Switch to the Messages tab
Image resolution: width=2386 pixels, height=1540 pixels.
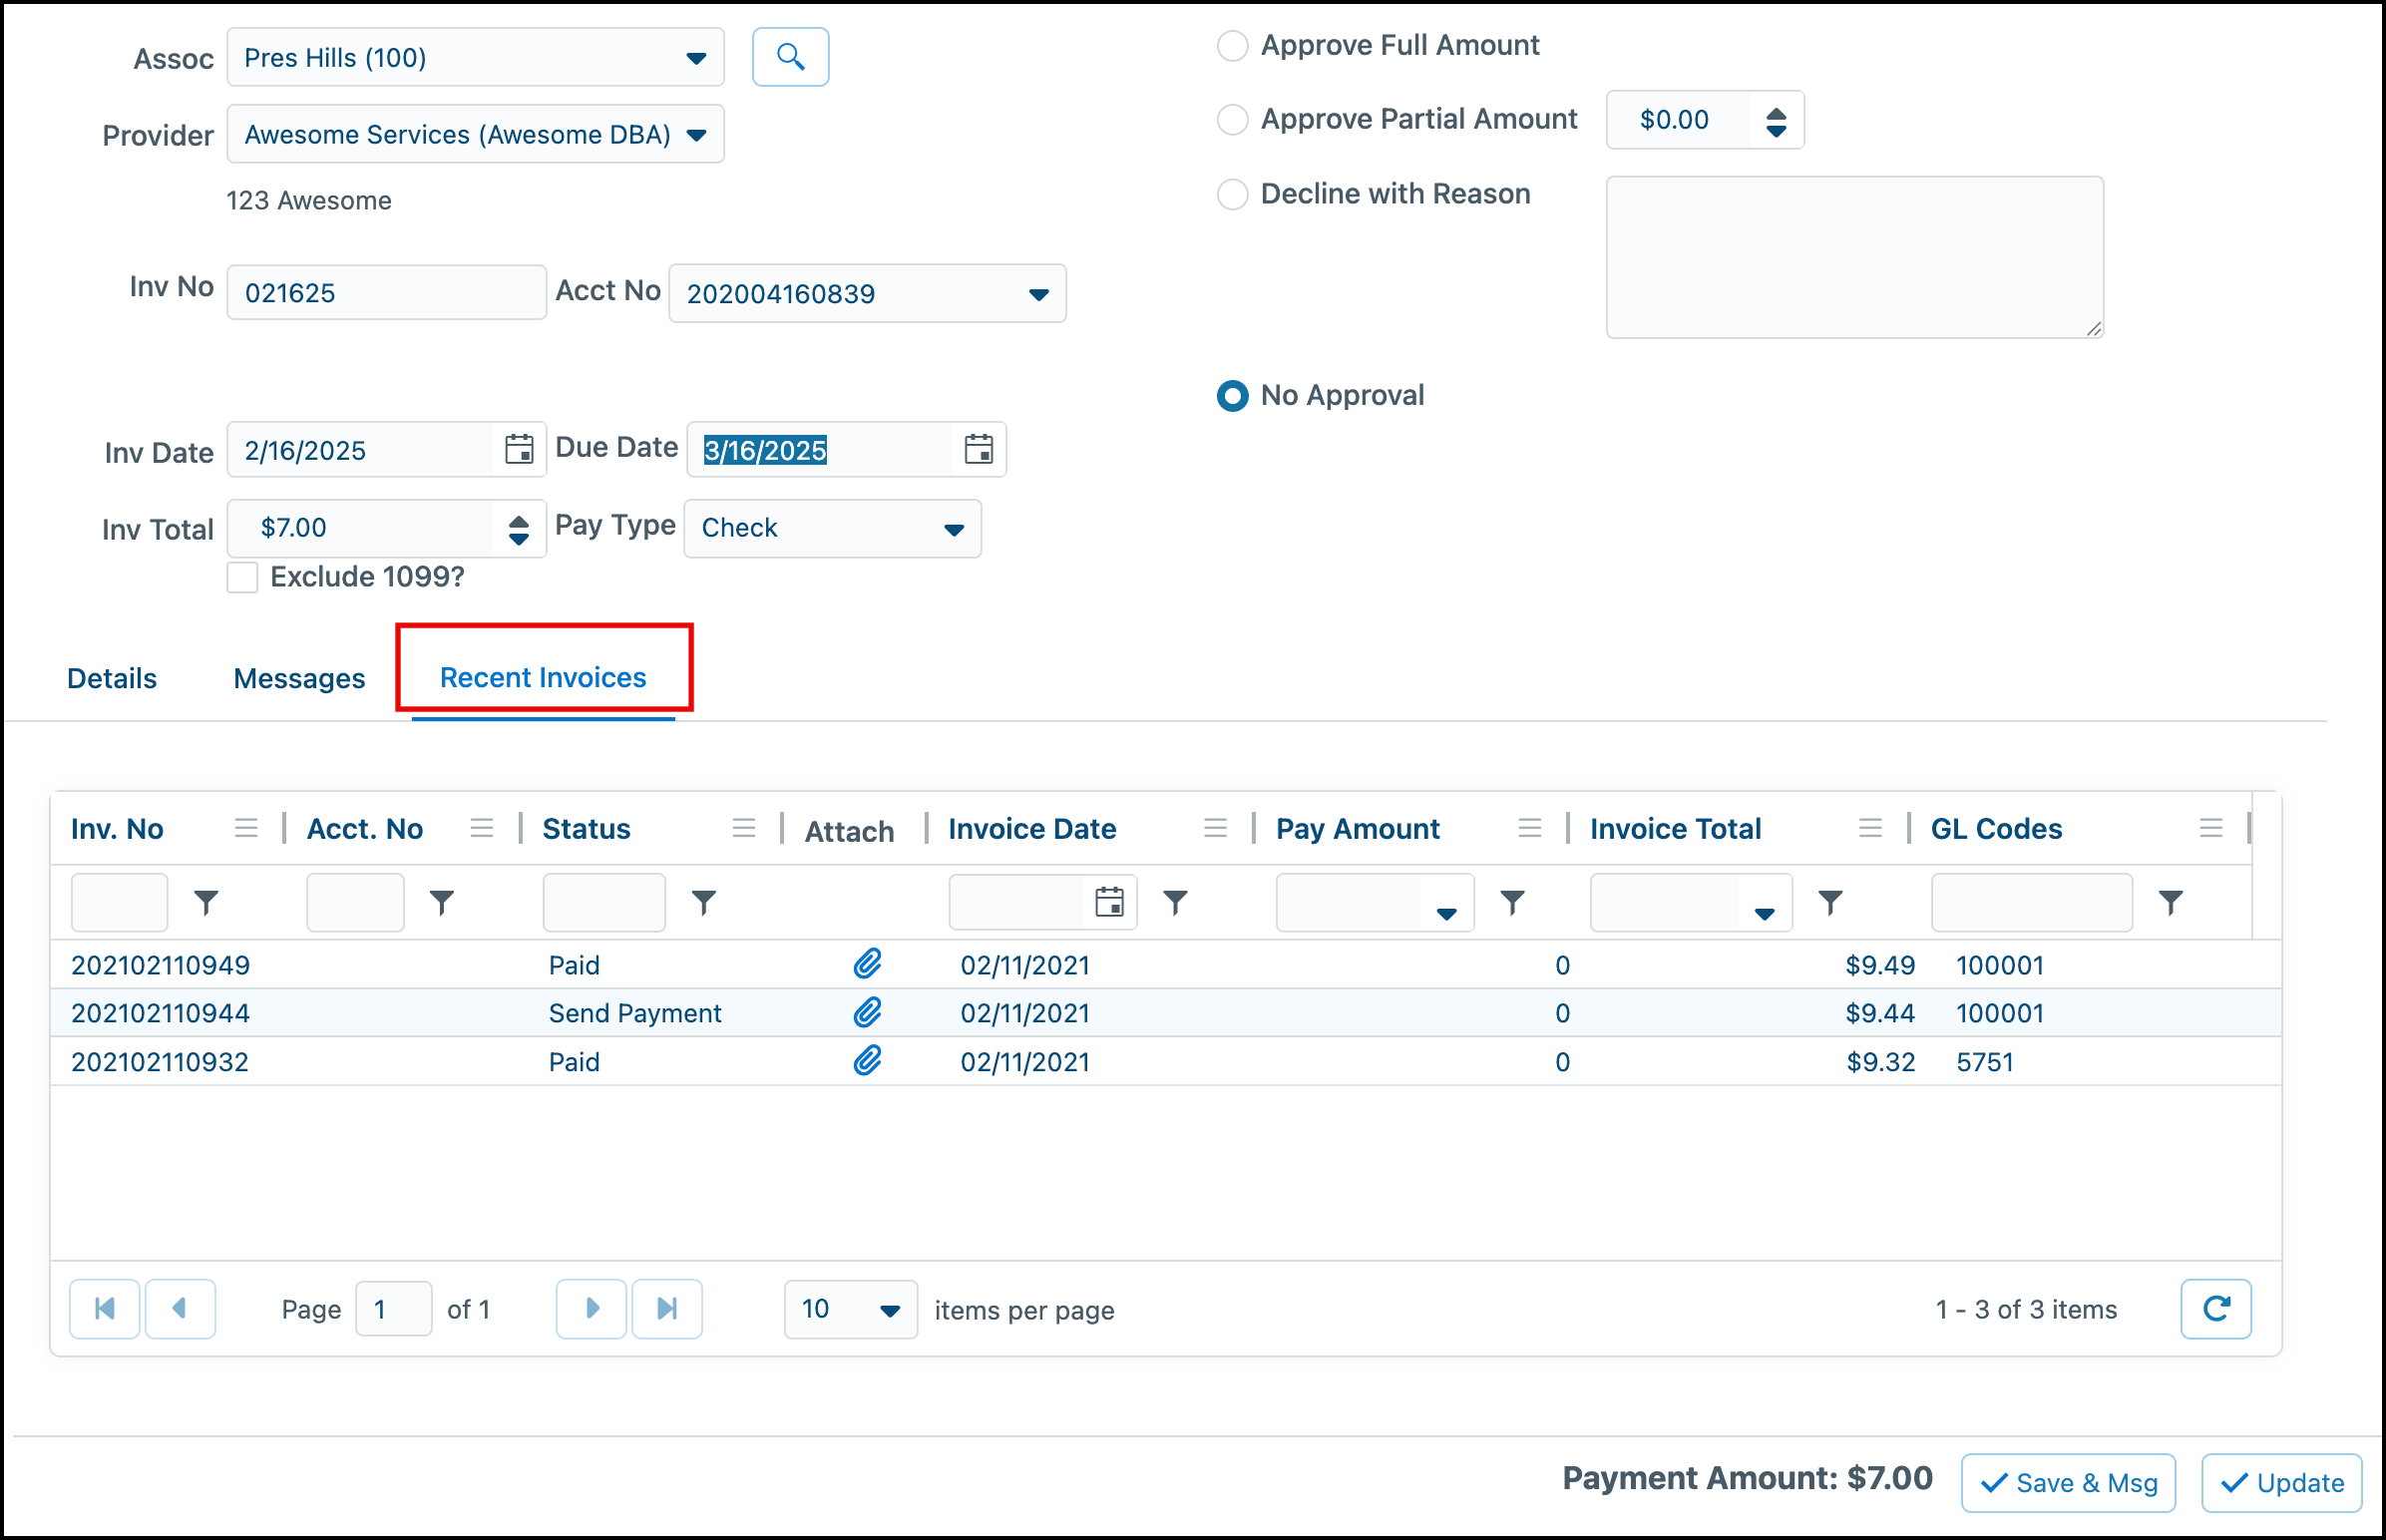(x=299, y=678)
